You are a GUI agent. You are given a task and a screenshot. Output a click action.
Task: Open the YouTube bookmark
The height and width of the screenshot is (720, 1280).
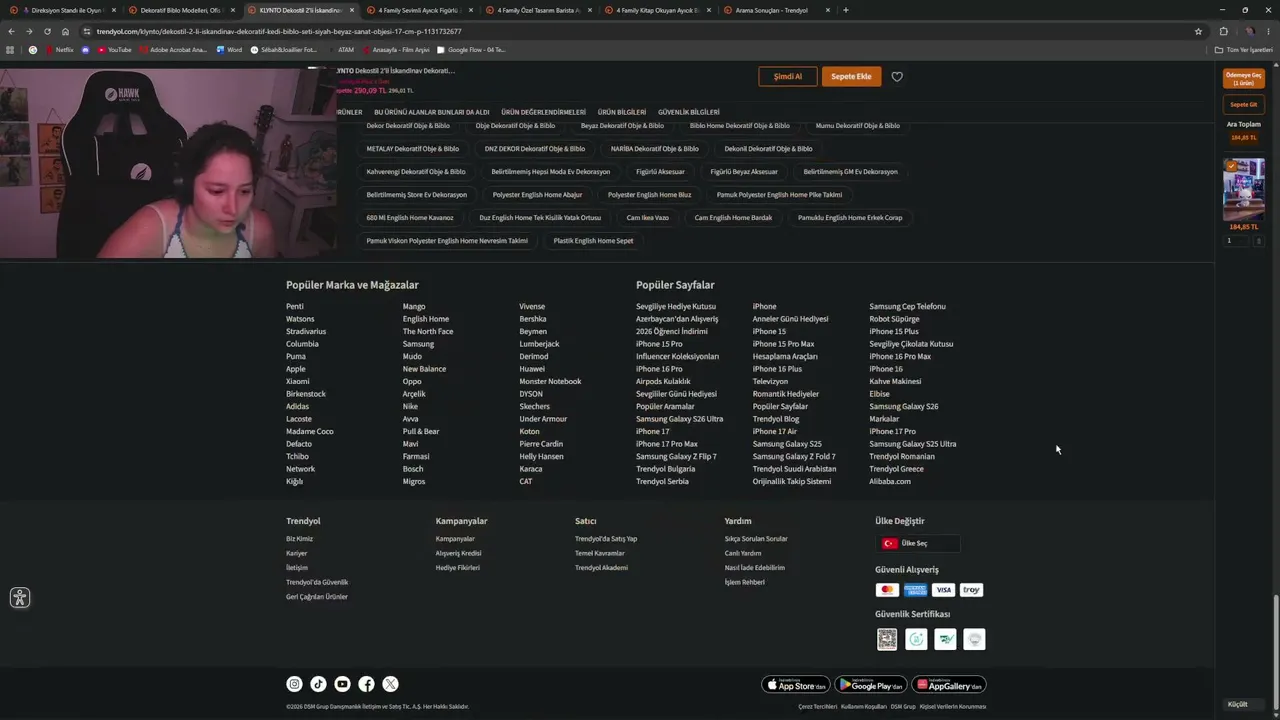click(115, 49)
